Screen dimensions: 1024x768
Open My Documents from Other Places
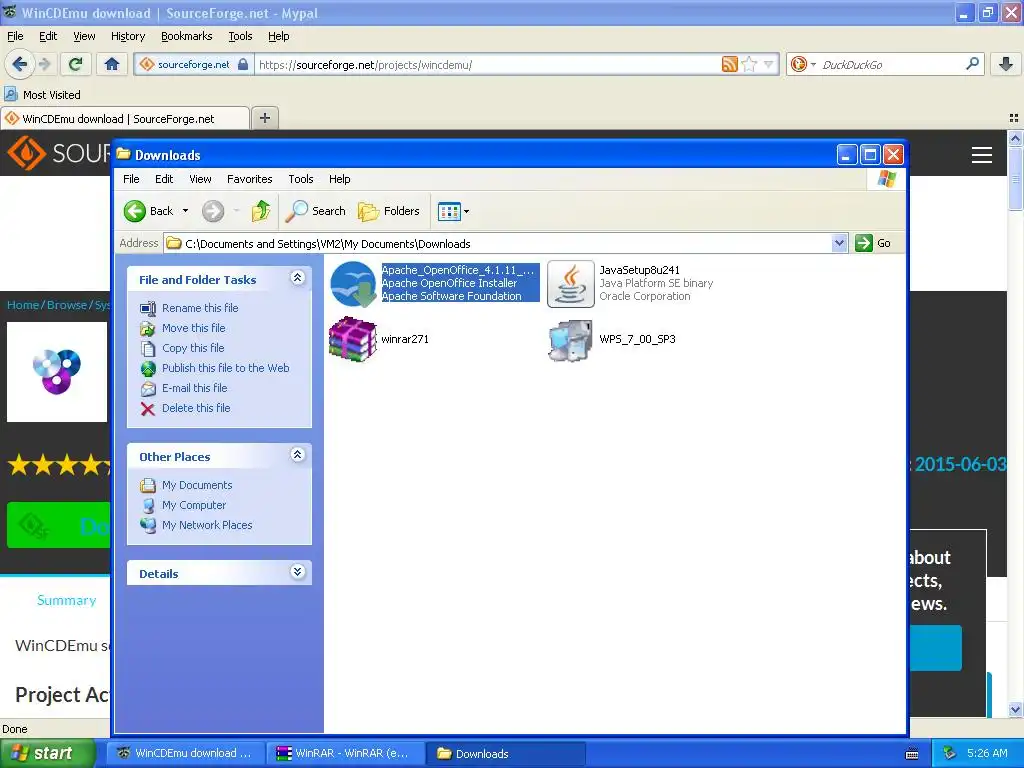pyautogui.click(x=197, y=485)
